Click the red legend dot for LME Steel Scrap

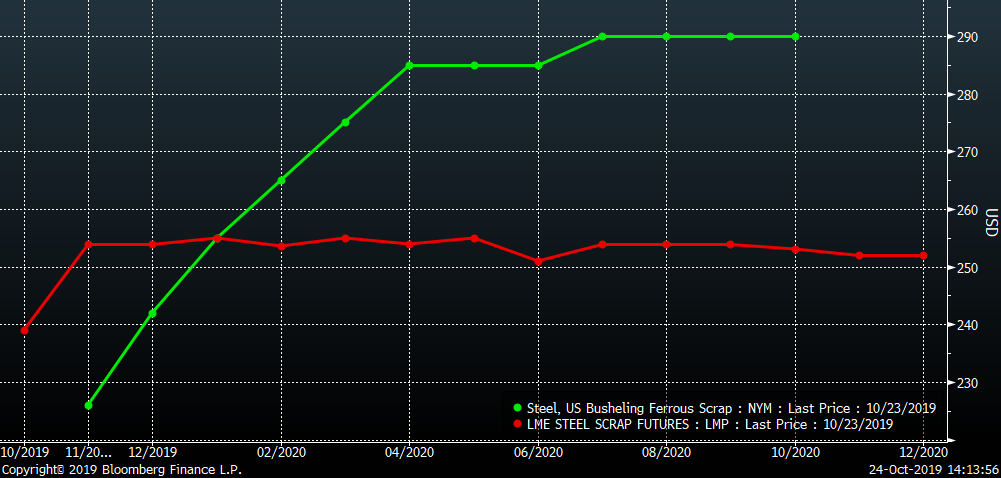[517, 424]
